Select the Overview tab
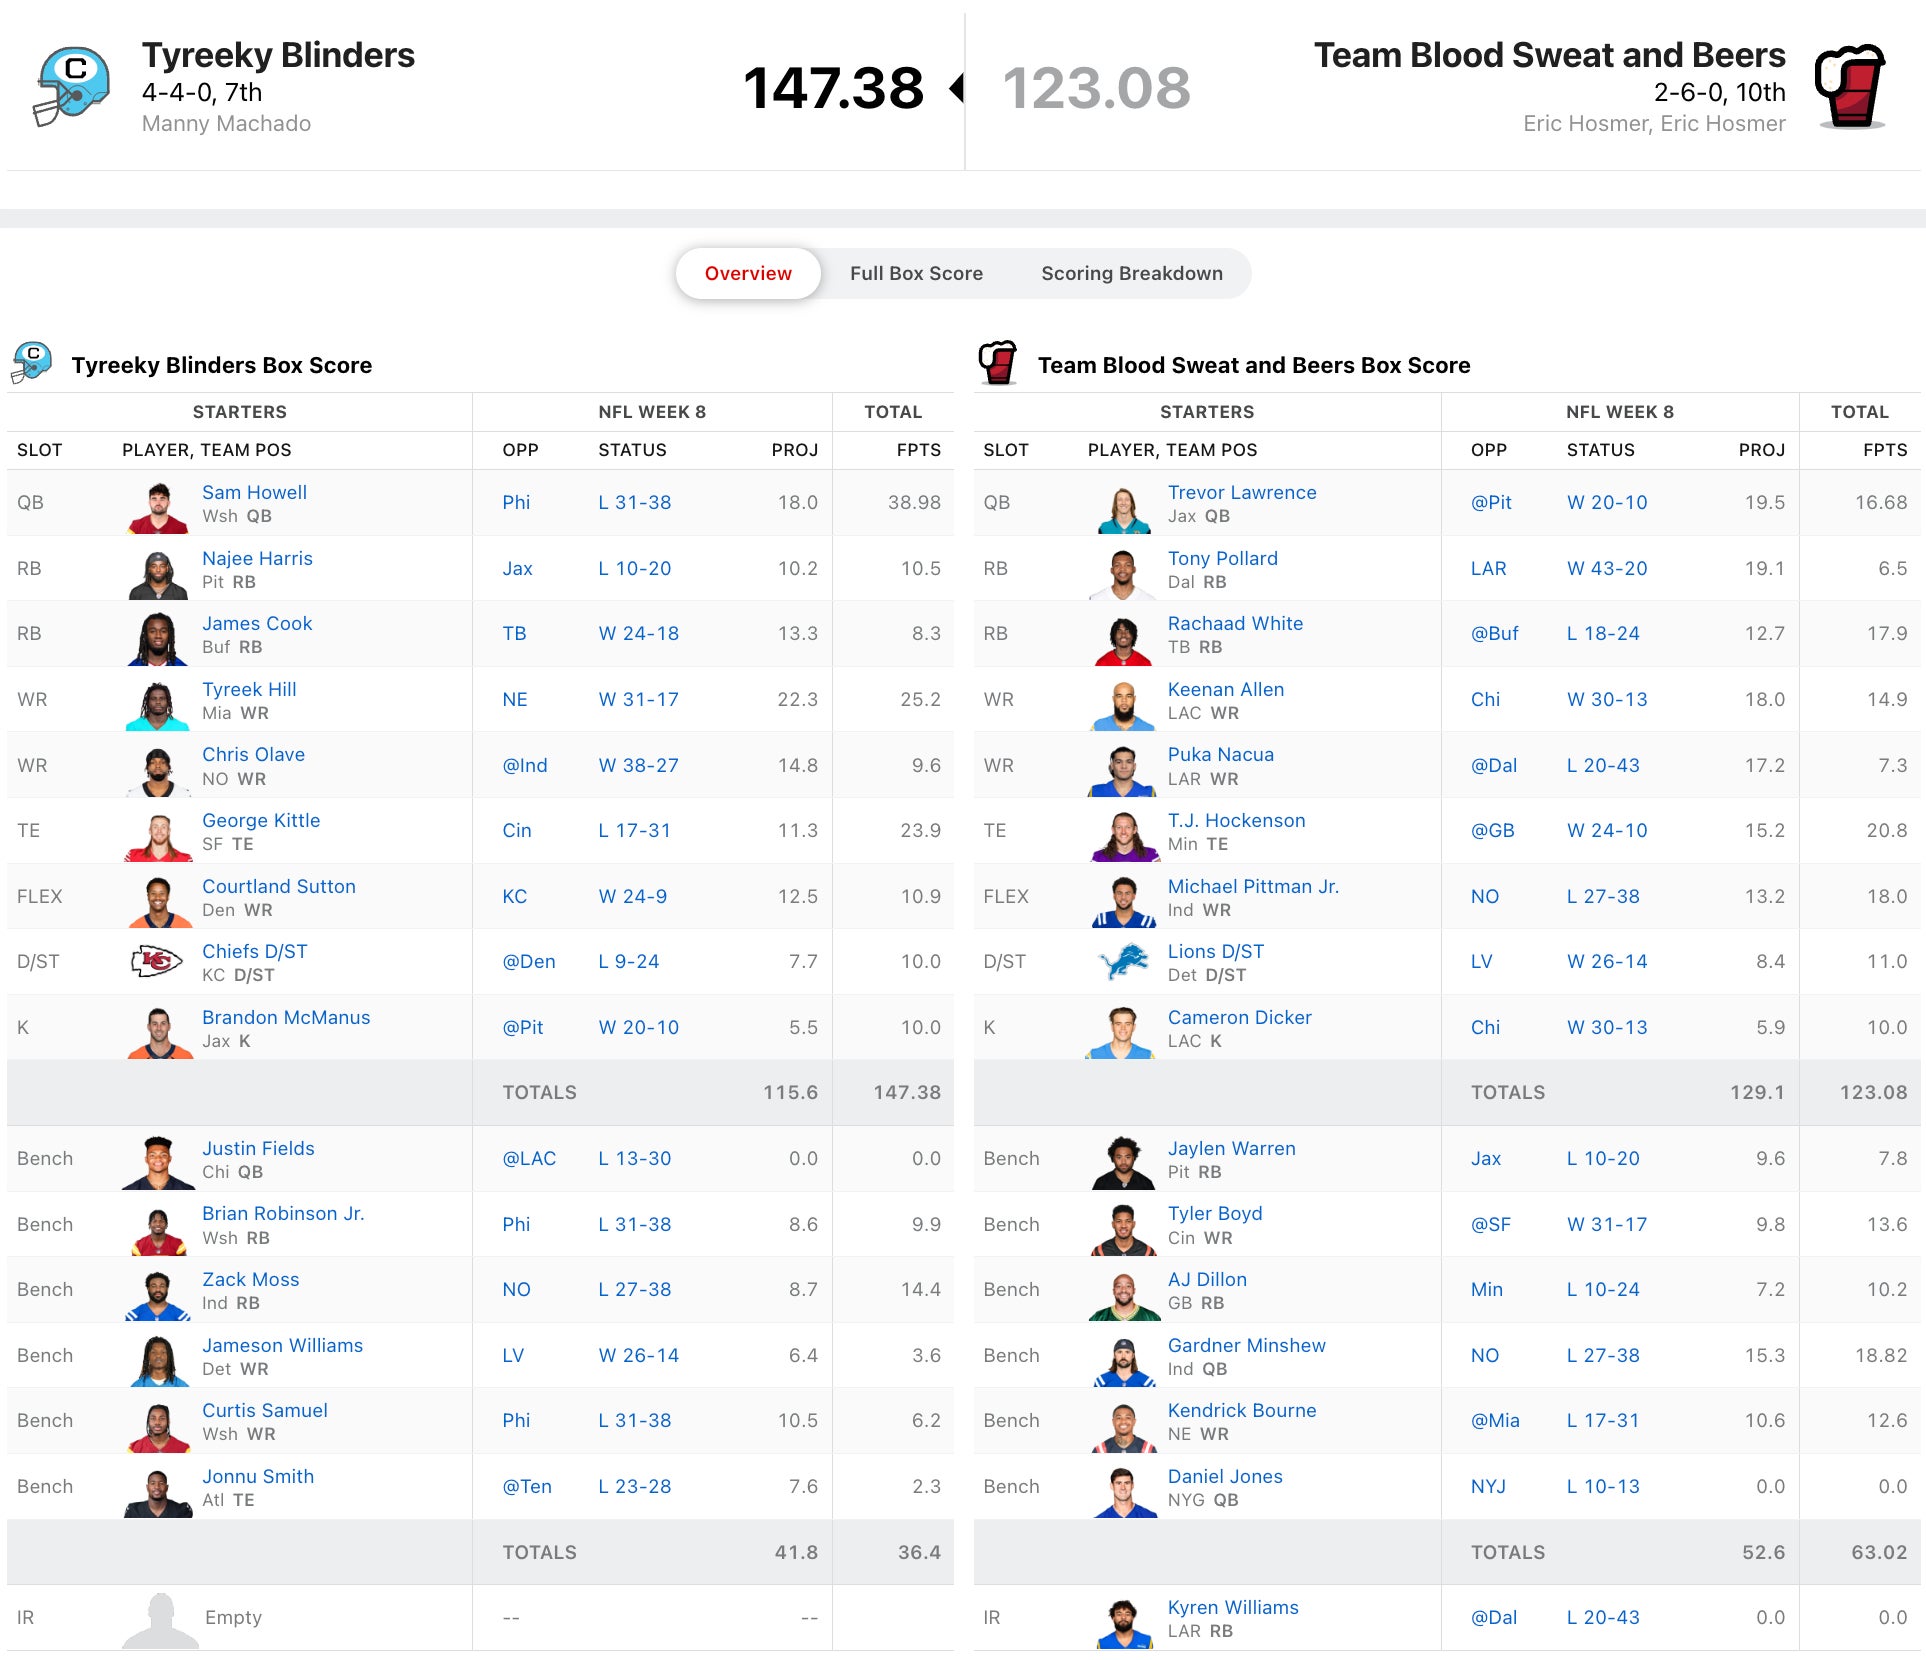The image size is (1926, 1660). click(748, 274)
